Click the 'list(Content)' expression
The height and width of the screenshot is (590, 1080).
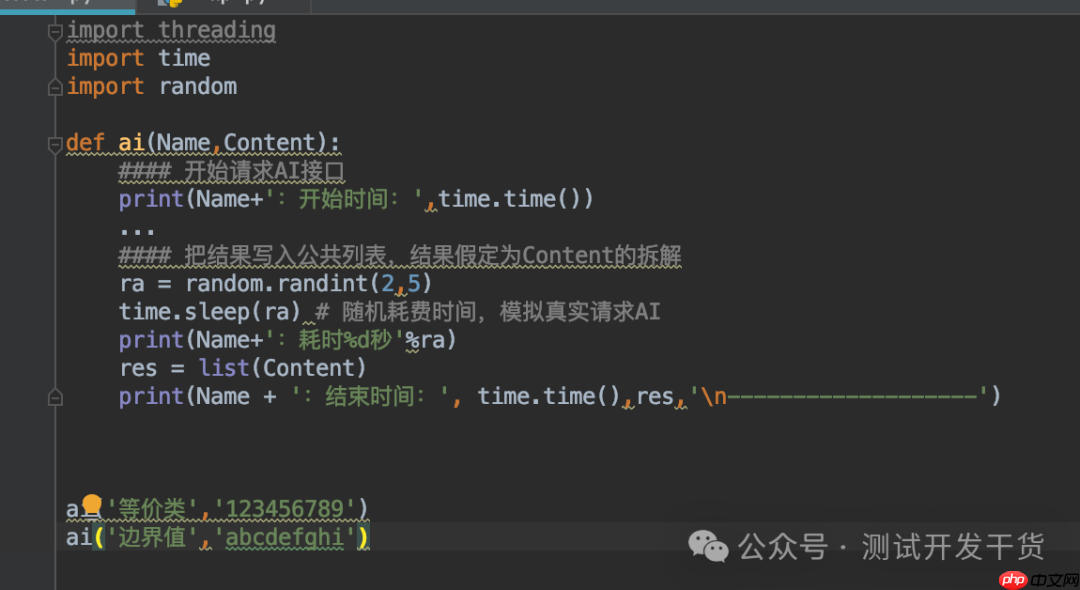pyautogui.click(x=283, y=368)
